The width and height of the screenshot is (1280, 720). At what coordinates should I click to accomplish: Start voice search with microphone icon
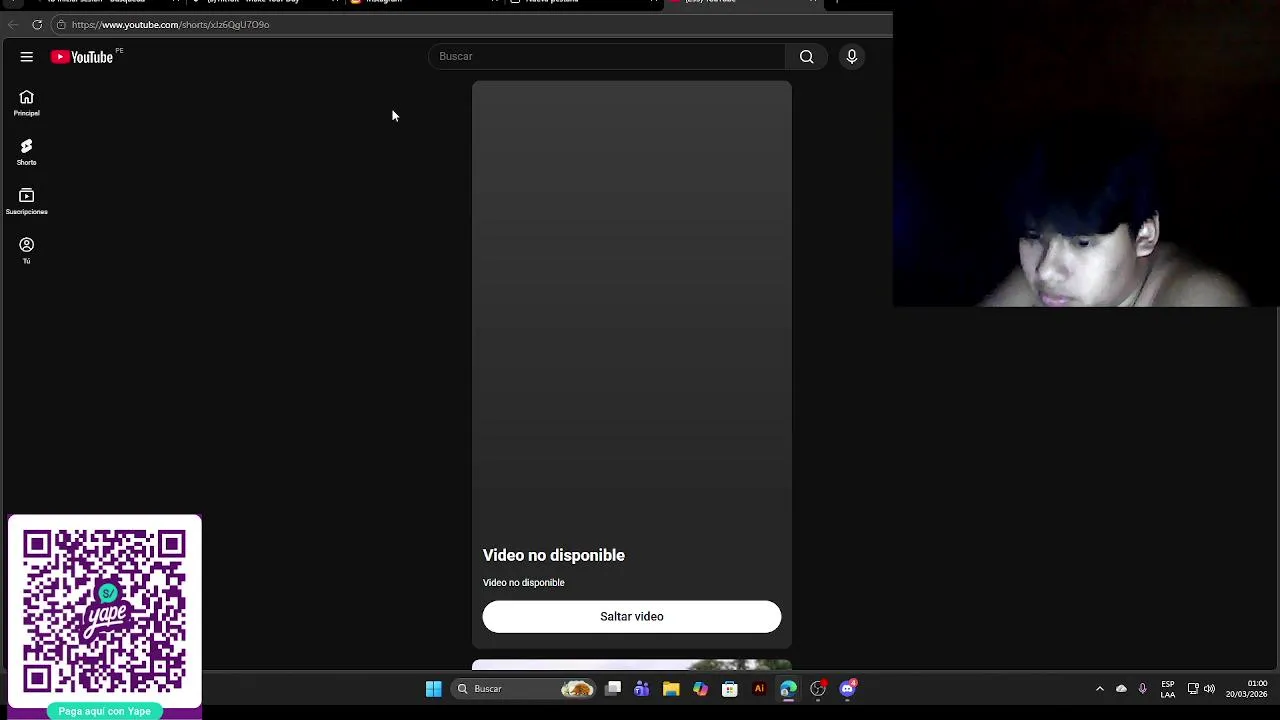[852, 57]
